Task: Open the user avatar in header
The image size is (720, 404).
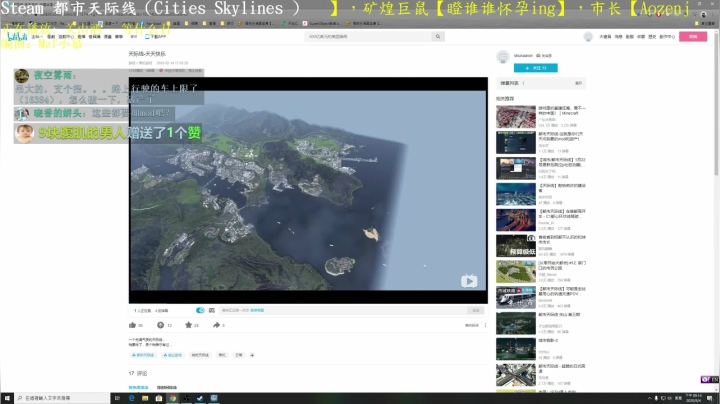Action: [588, 37]
